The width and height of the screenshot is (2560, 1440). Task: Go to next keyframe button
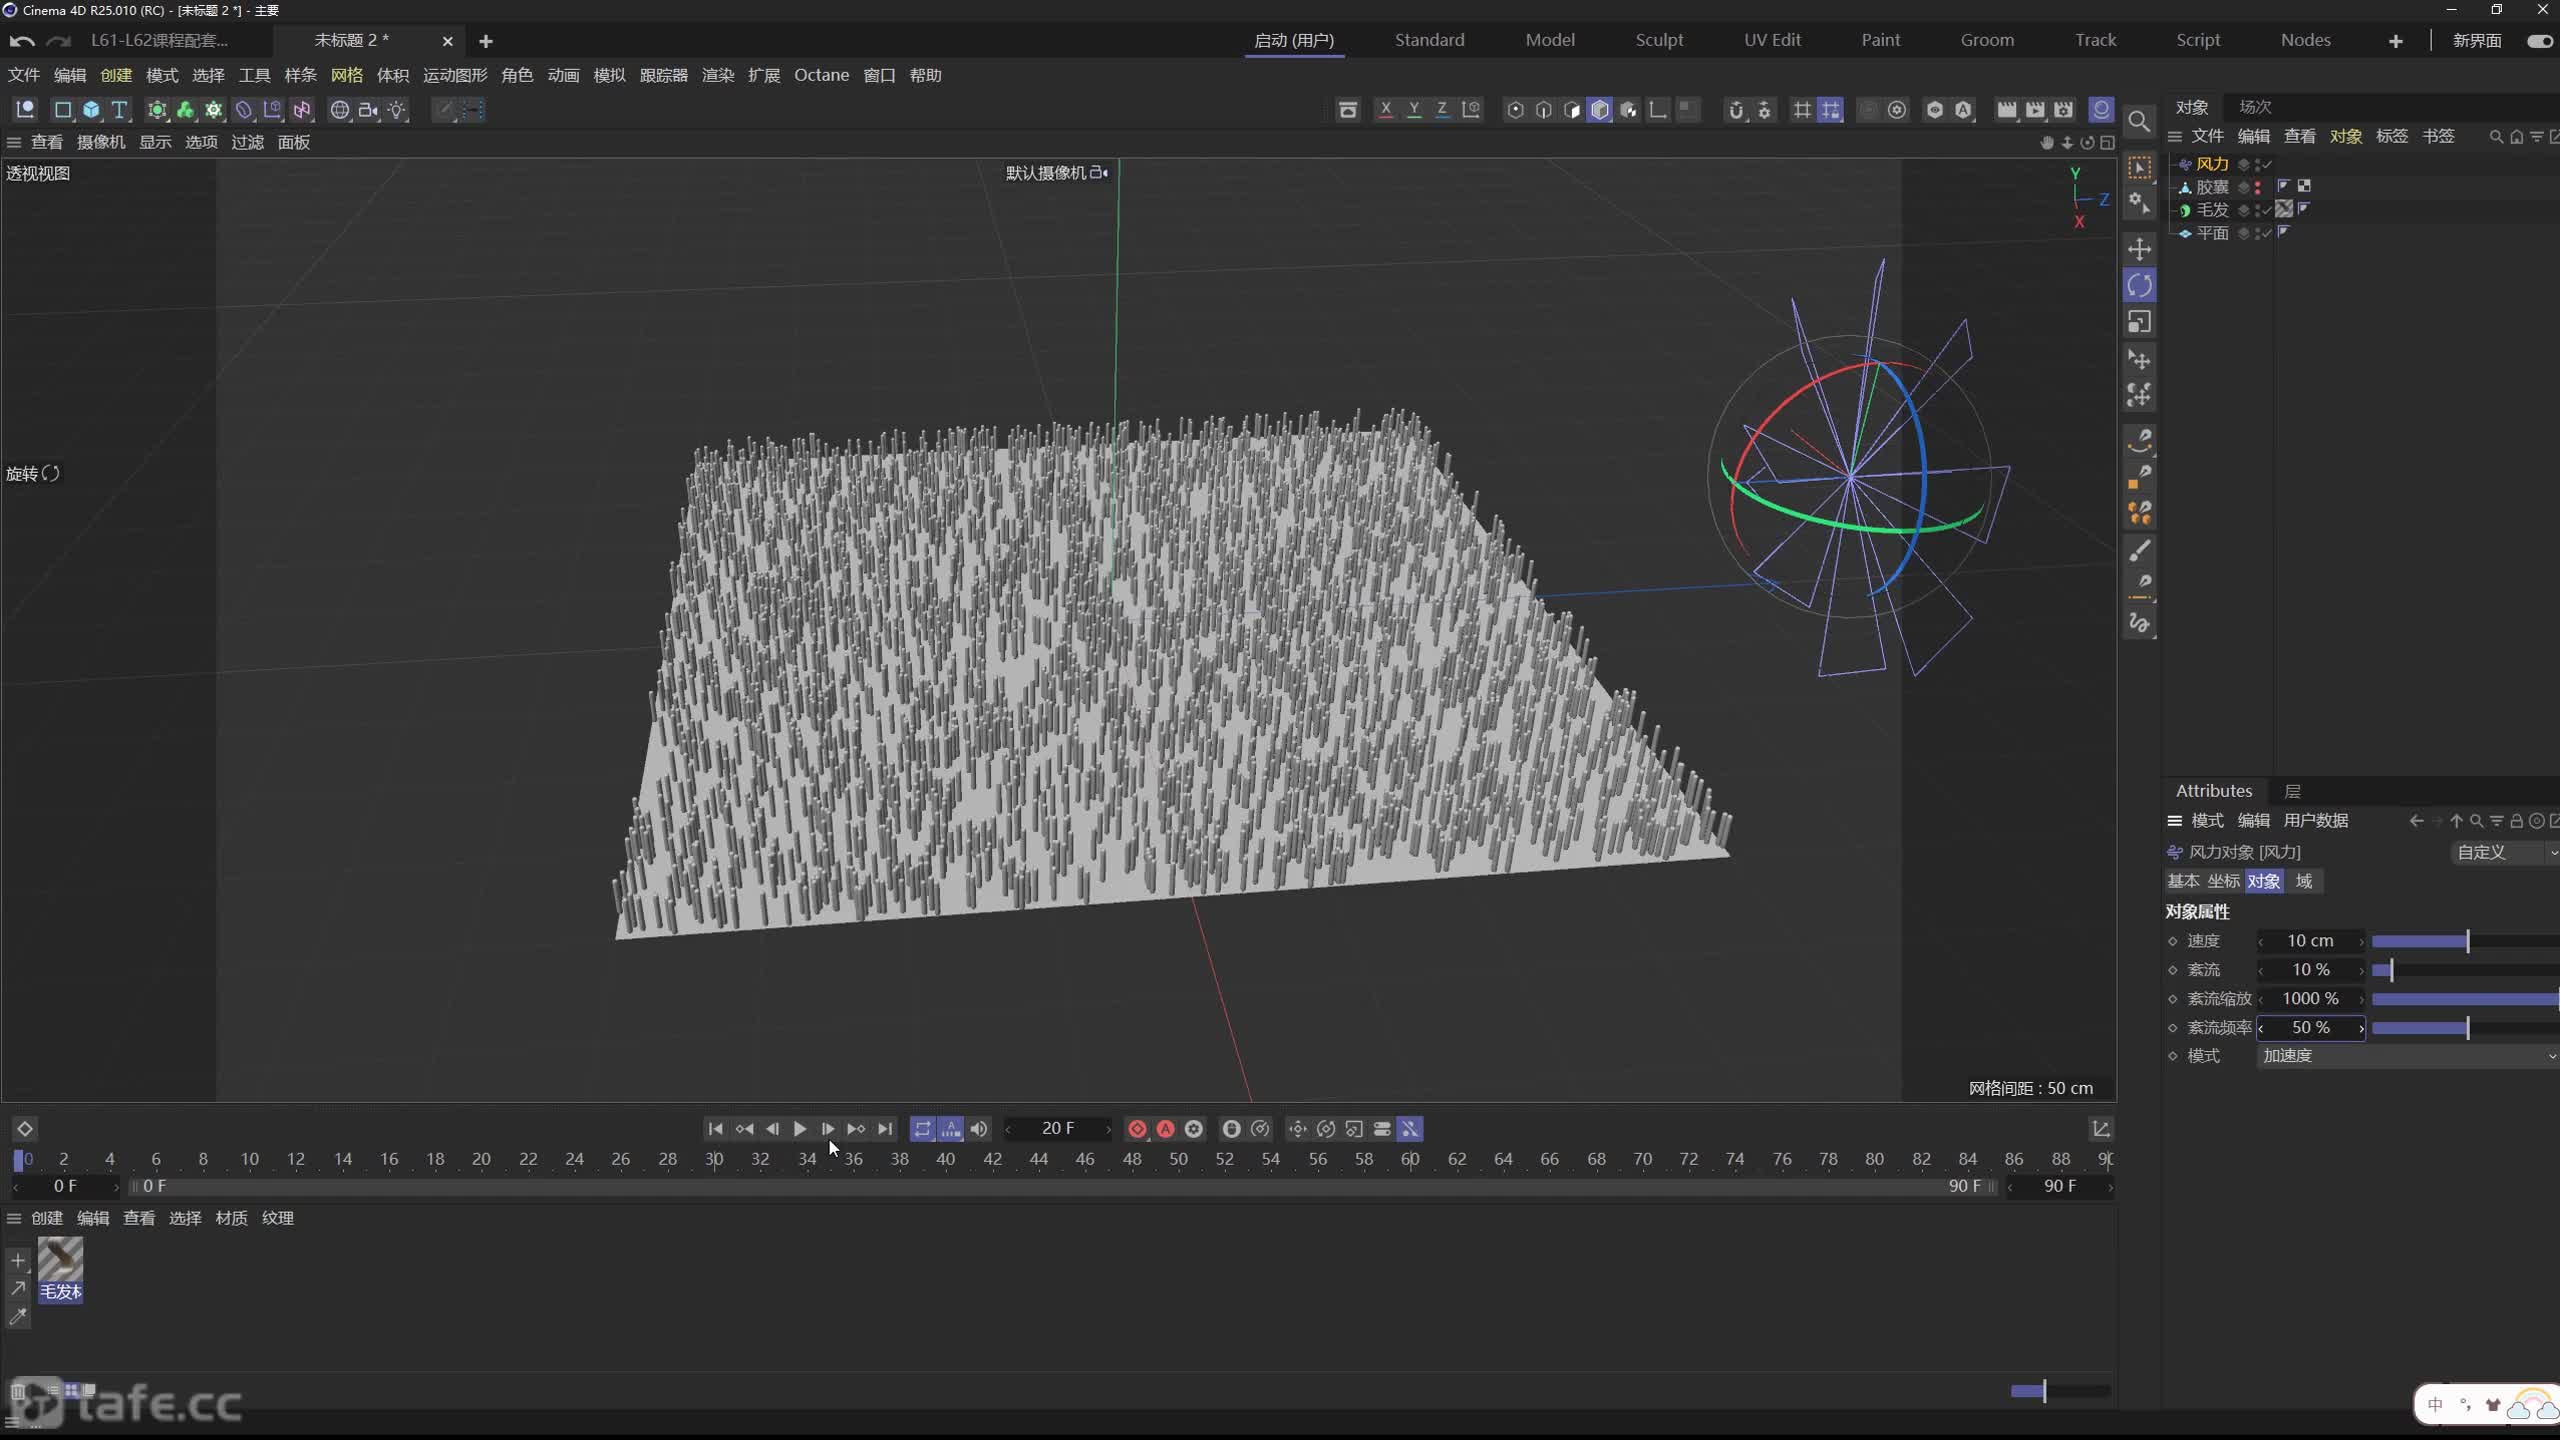click(x=856, y=1129)
